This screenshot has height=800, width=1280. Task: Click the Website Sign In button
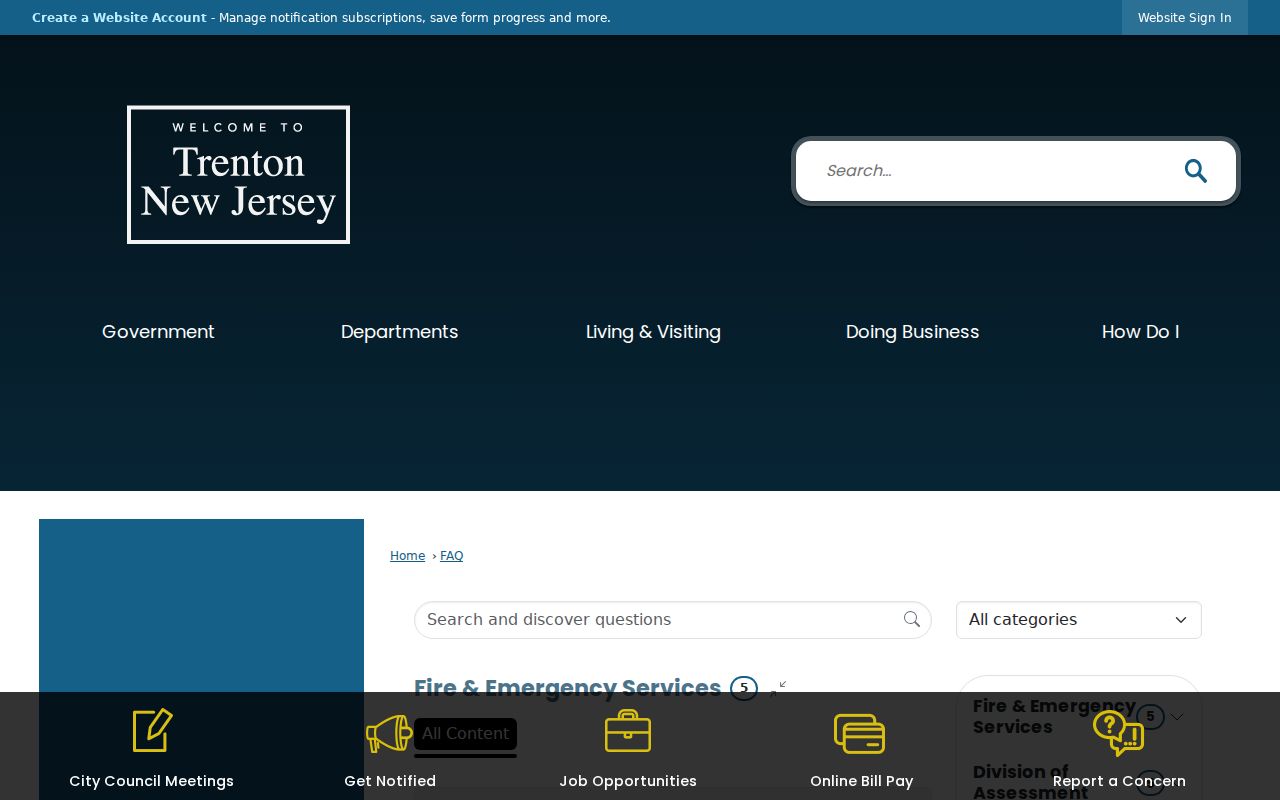(x=1184, y=18)
